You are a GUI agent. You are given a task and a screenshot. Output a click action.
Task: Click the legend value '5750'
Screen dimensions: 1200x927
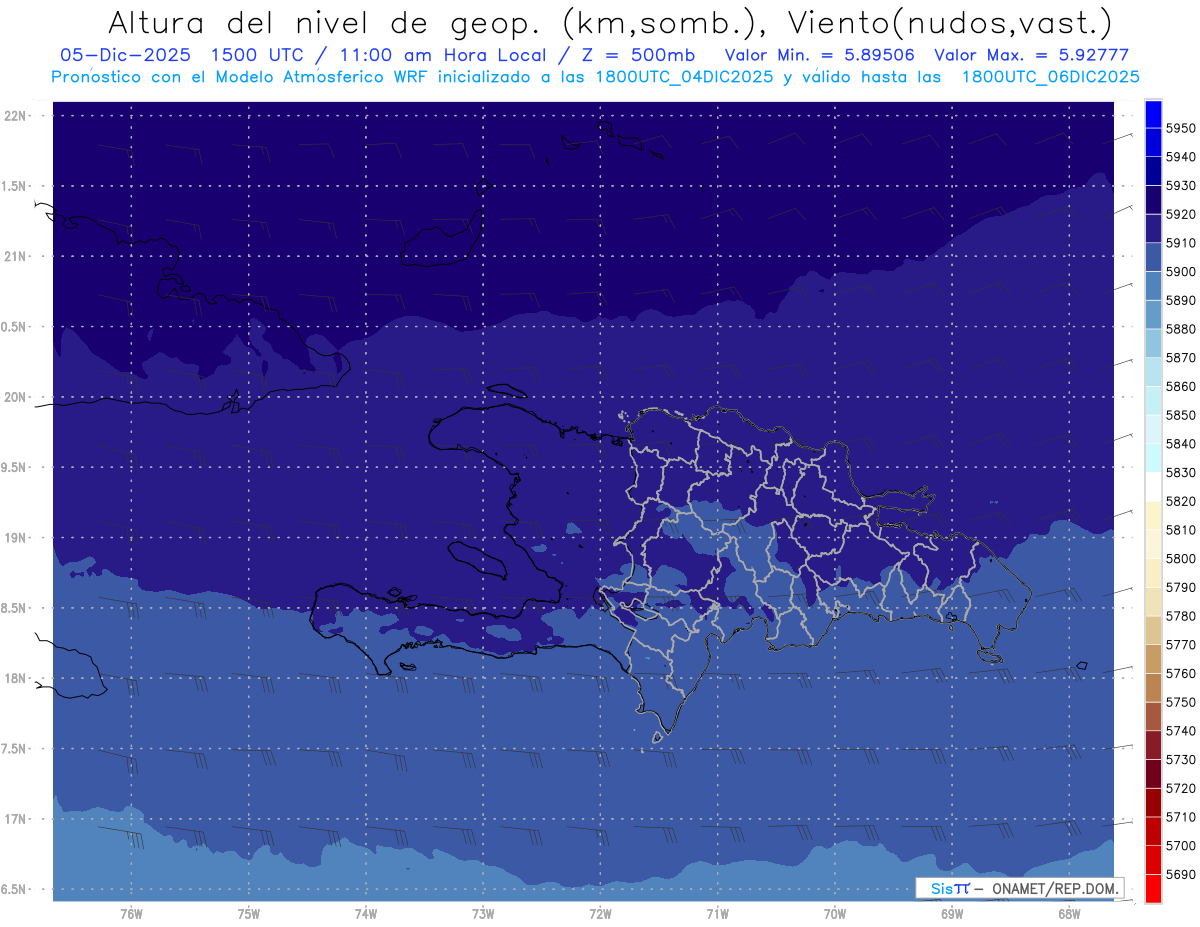1181,702
